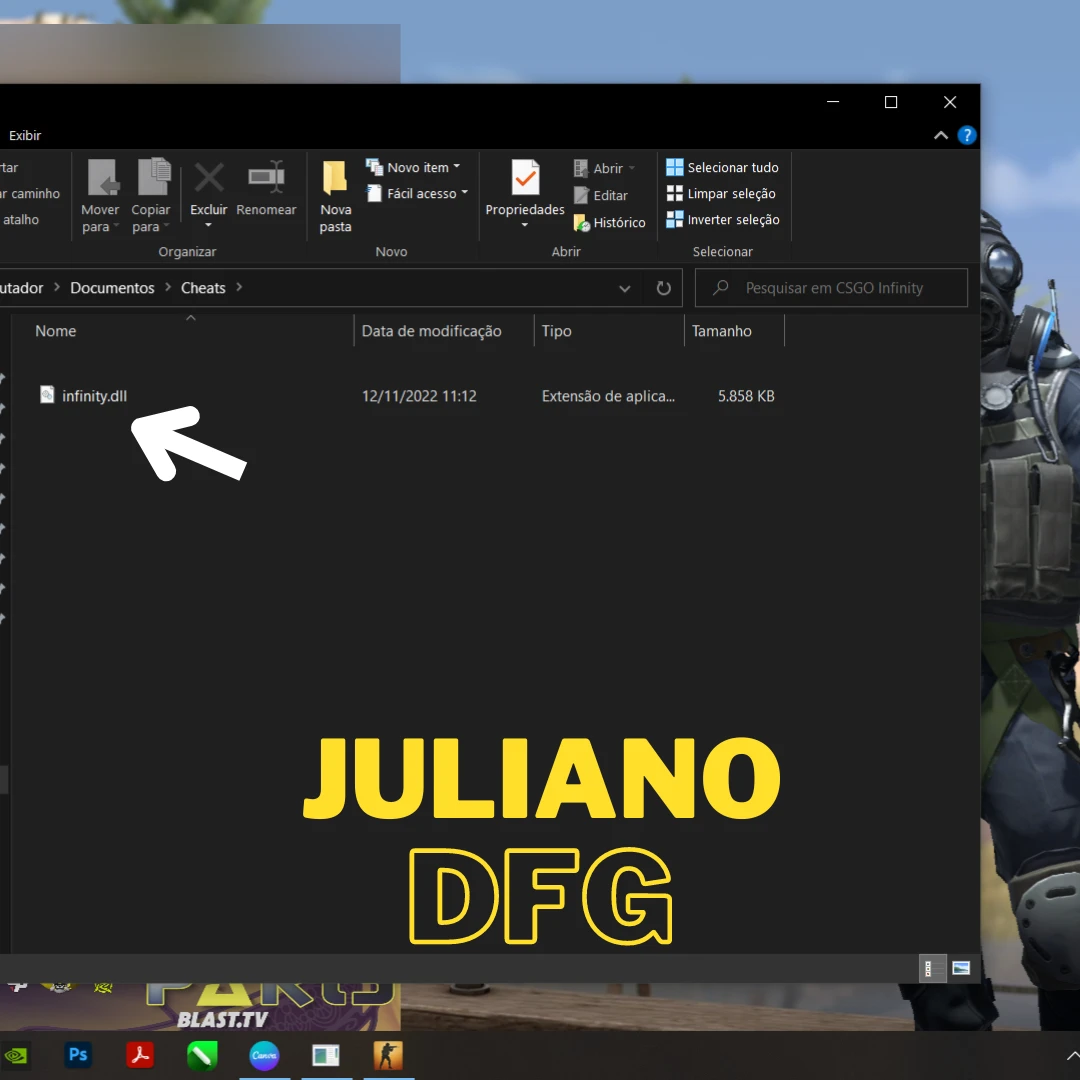
Task: Open the Excluir dropdown arrow
Action: (209, 225)
